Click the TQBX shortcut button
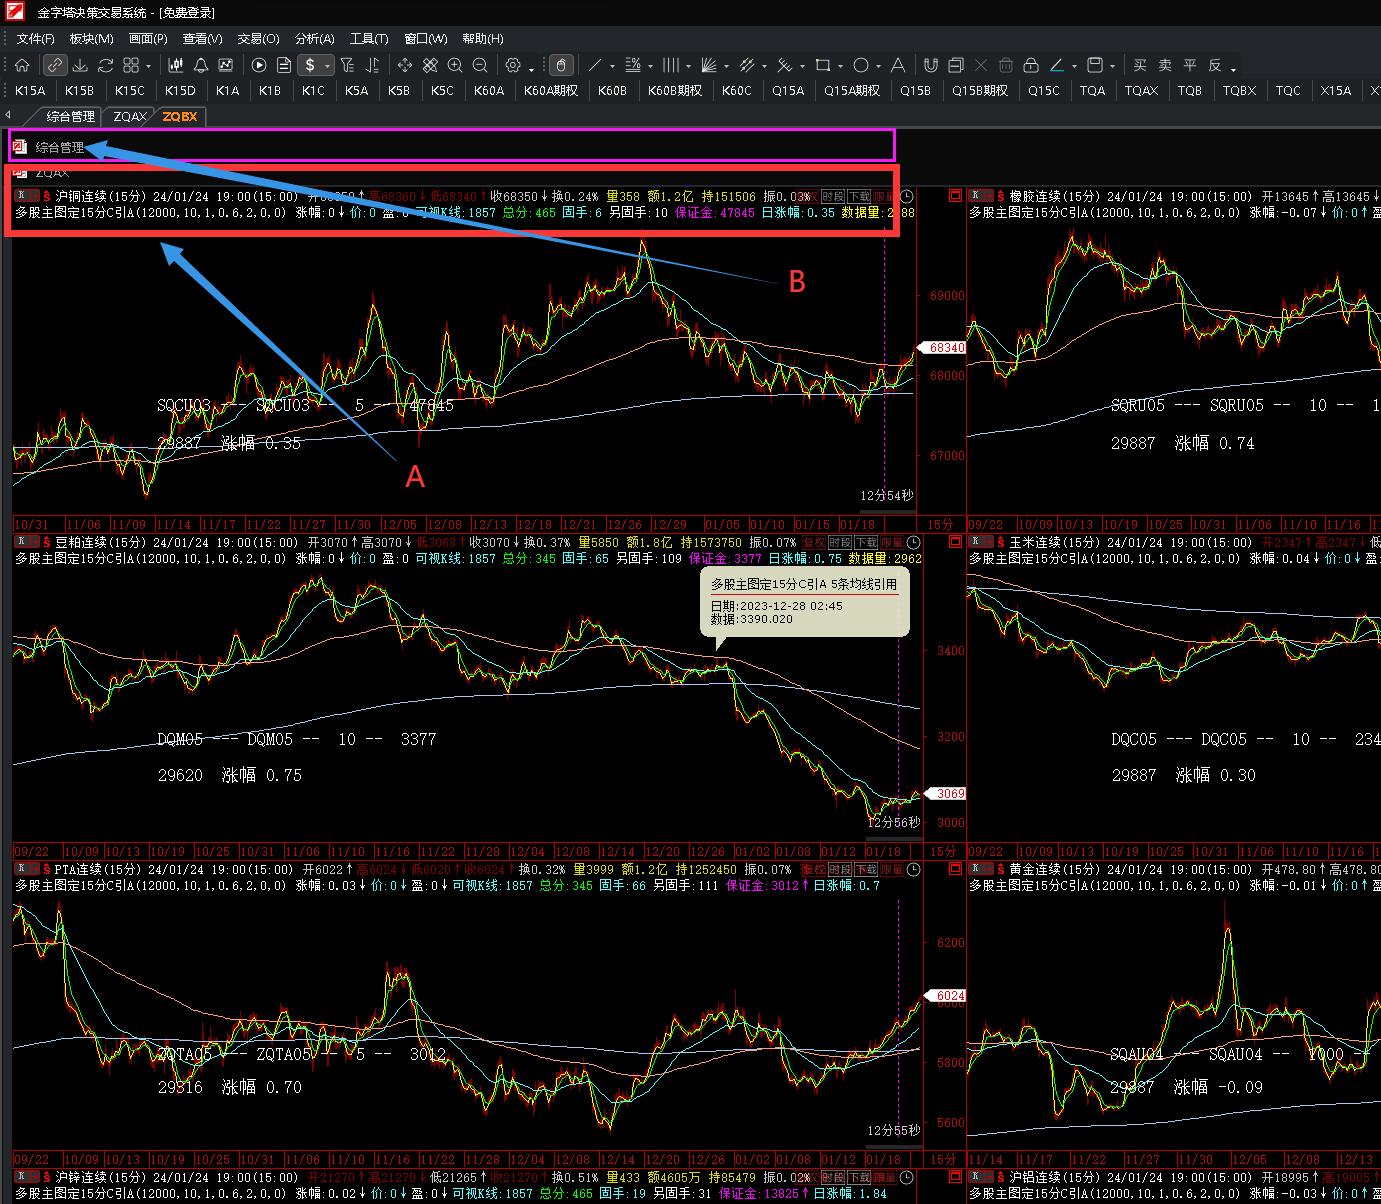Screen dimensions: 1381x1204 1240,90
